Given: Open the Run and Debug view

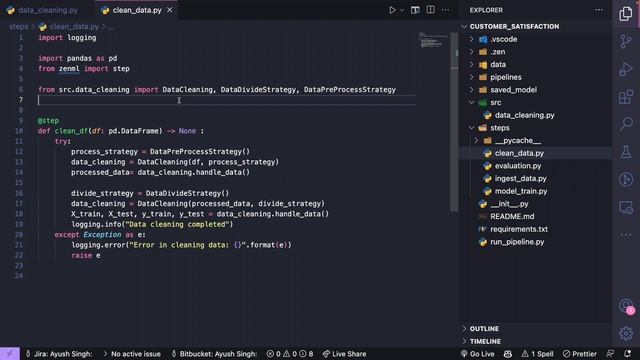Looking at the screenshot, I should point(626,69).
